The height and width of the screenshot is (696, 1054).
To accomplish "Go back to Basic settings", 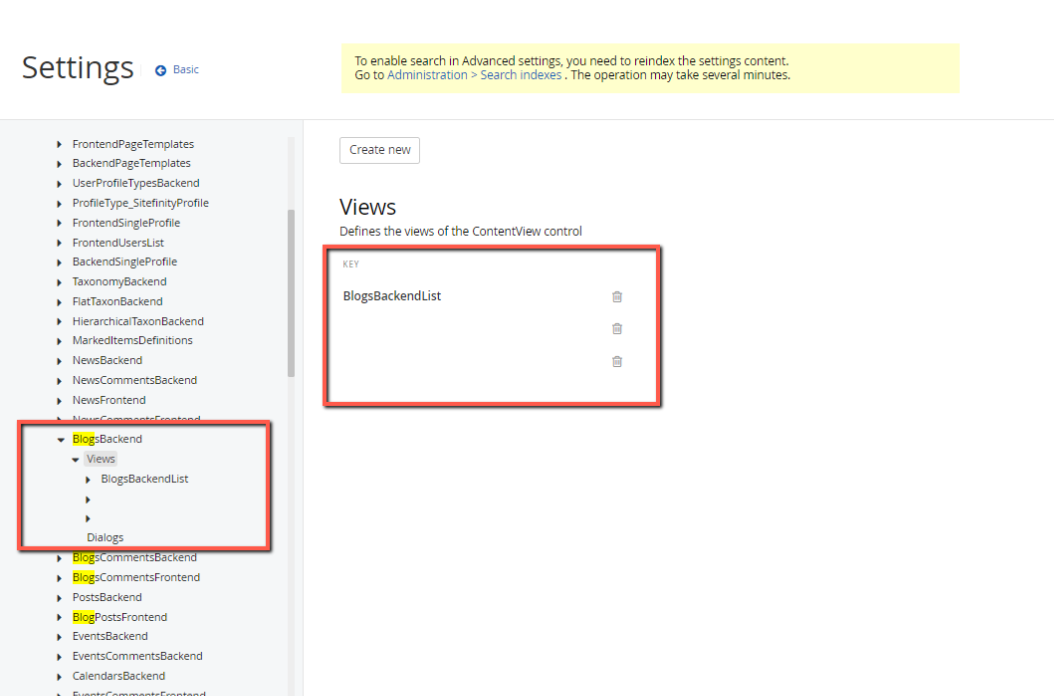I will (x=177, y=69).
